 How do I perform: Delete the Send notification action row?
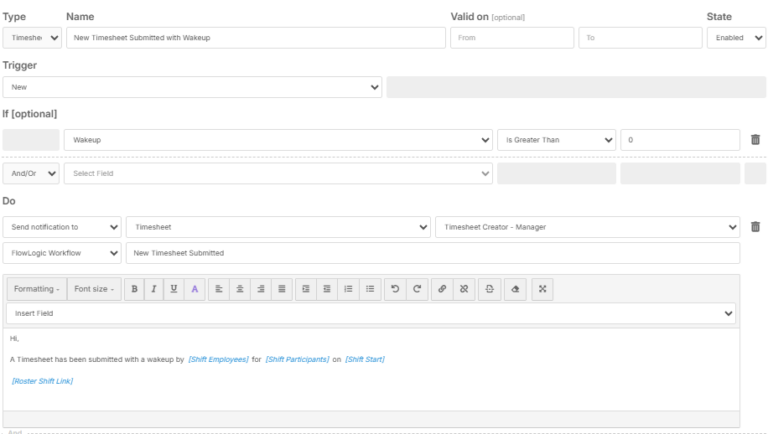tap(755, 227)
